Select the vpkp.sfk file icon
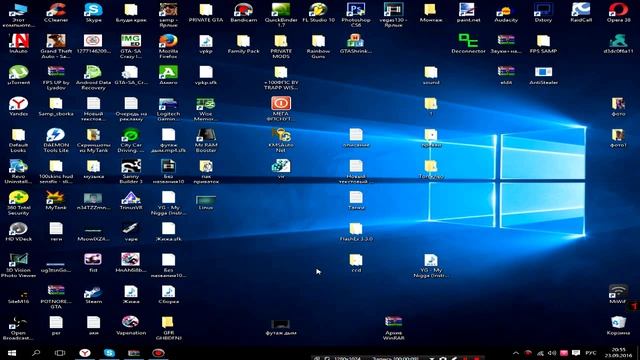The image size is (640, 360). coord(206,75)
